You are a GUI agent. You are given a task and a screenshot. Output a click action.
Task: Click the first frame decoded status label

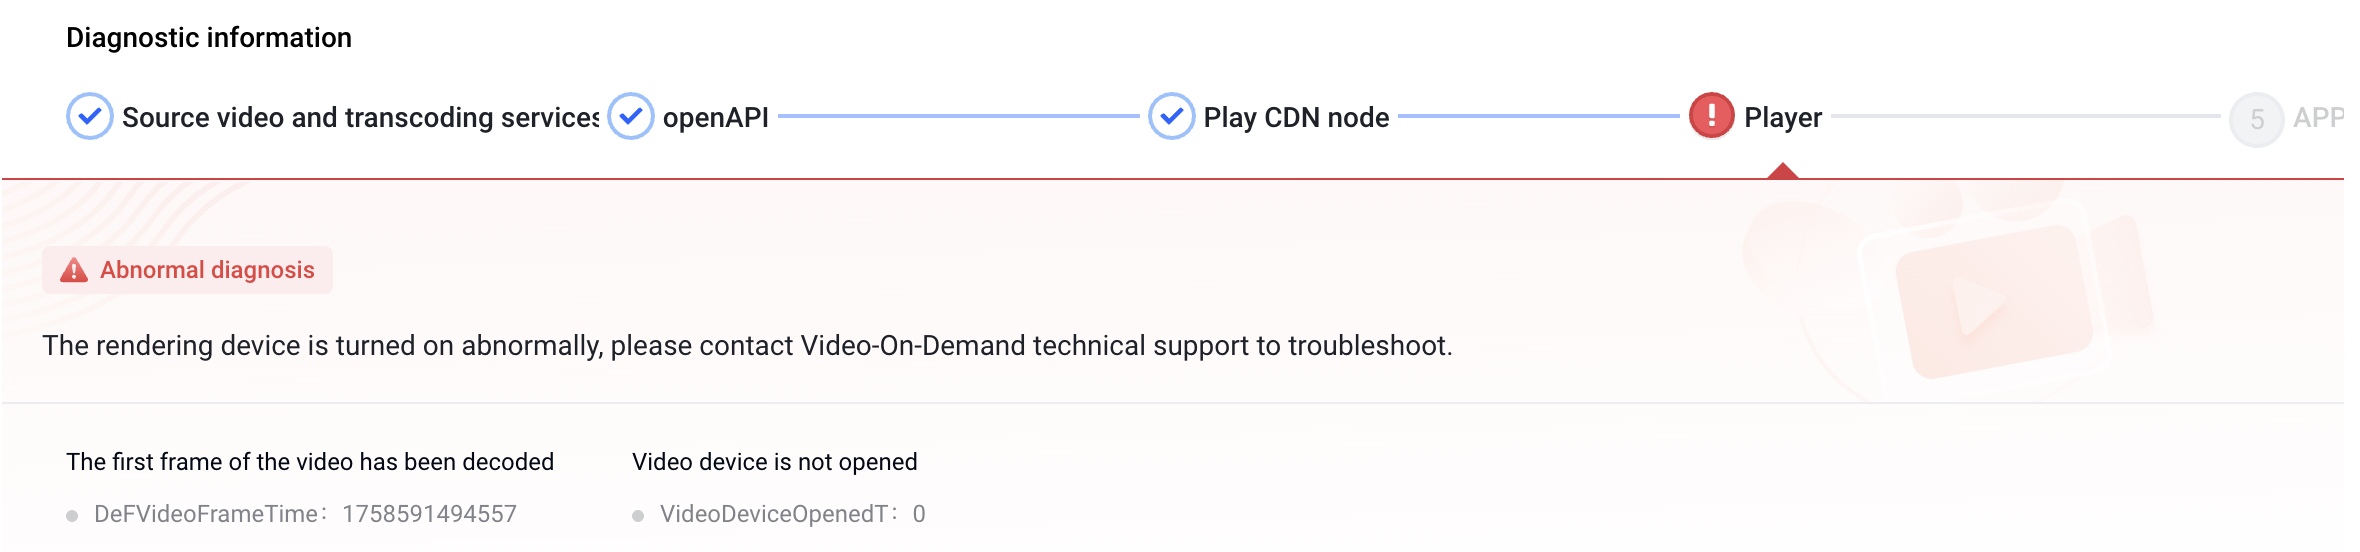[x=310, y=462]
